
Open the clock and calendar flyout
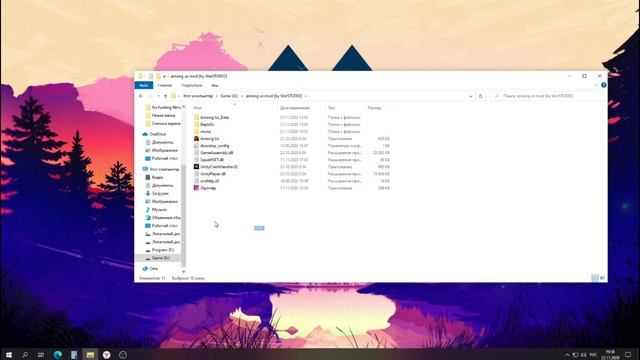tap(611, 355)
